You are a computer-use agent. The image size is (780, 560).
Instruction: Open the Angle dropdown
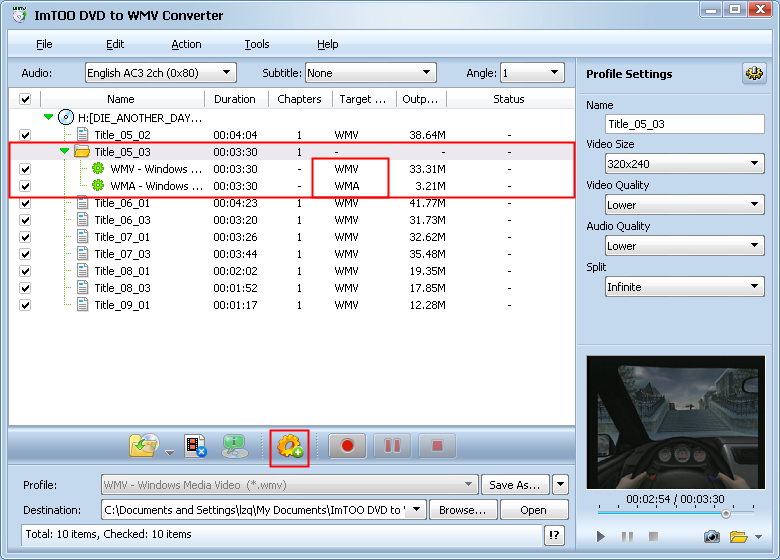point(532,73)
